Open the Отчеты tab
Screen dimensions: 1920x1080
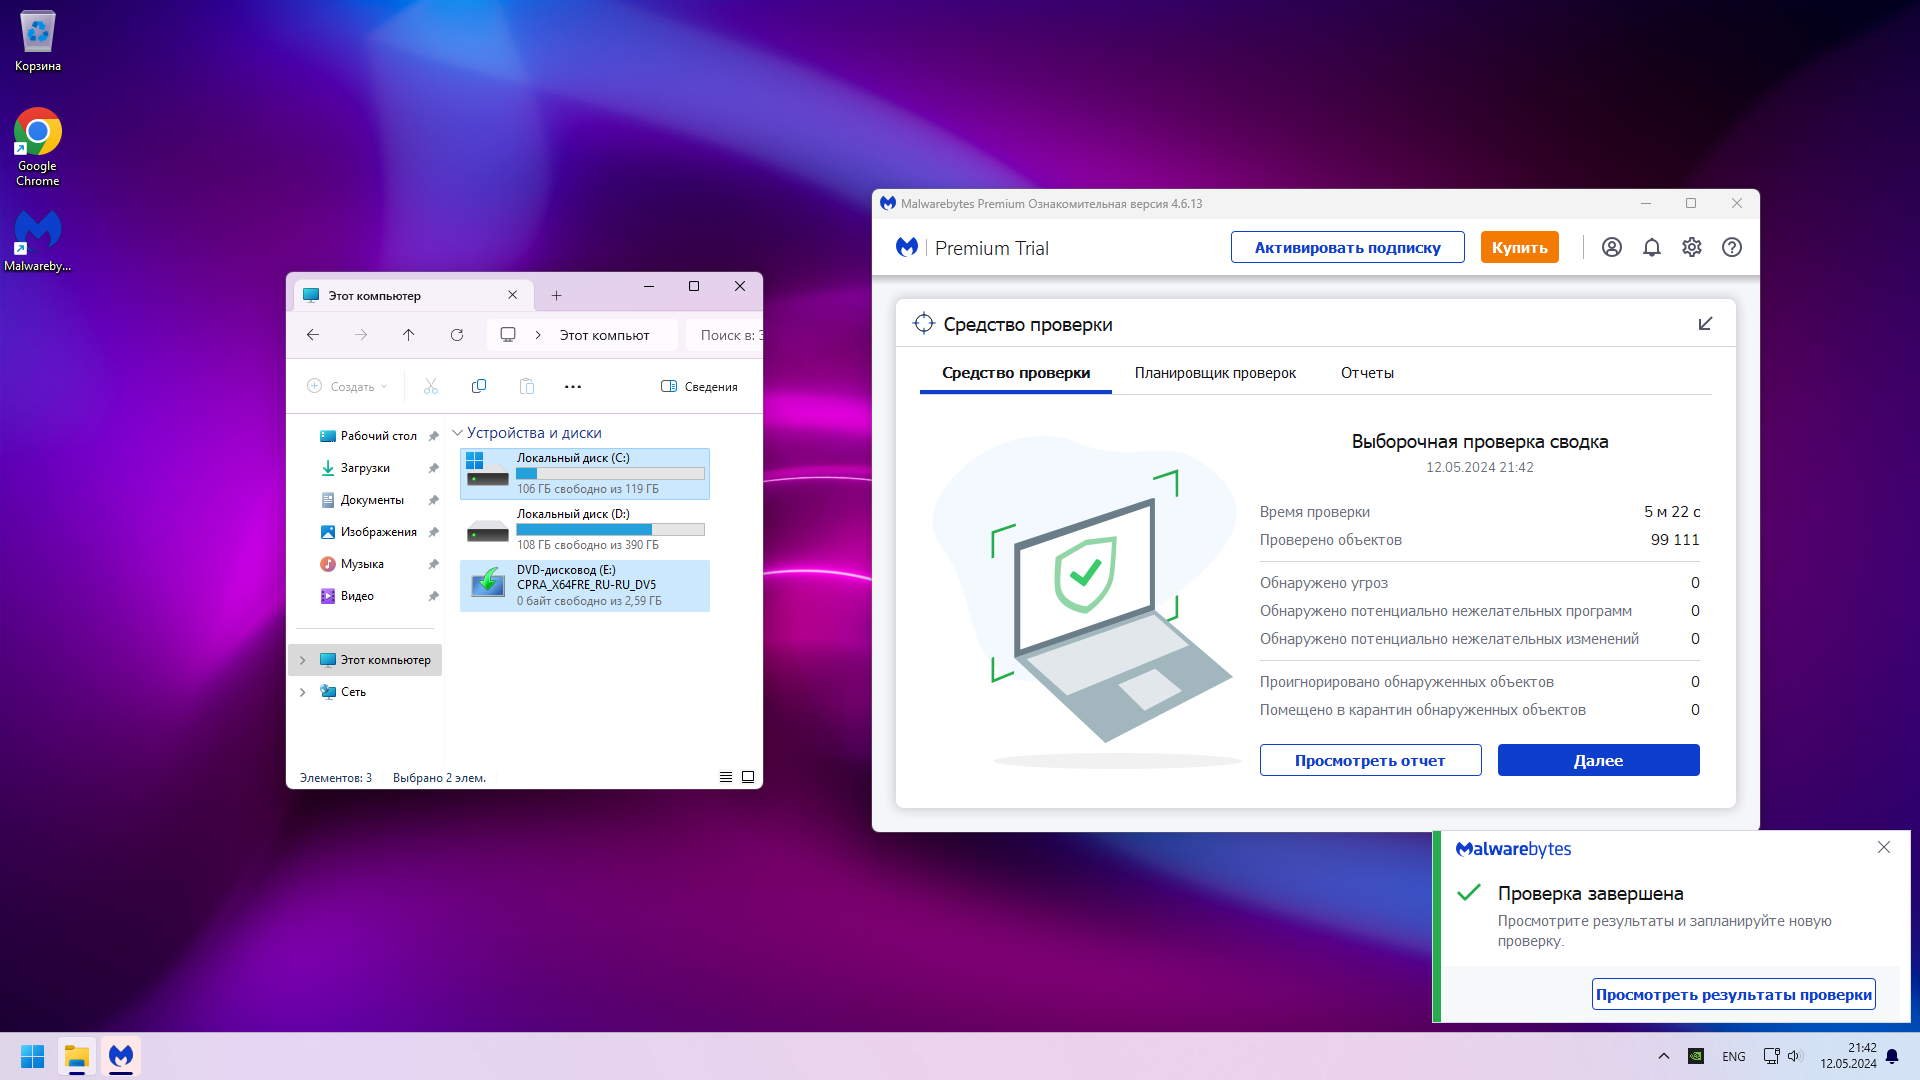coord(1366,373)
